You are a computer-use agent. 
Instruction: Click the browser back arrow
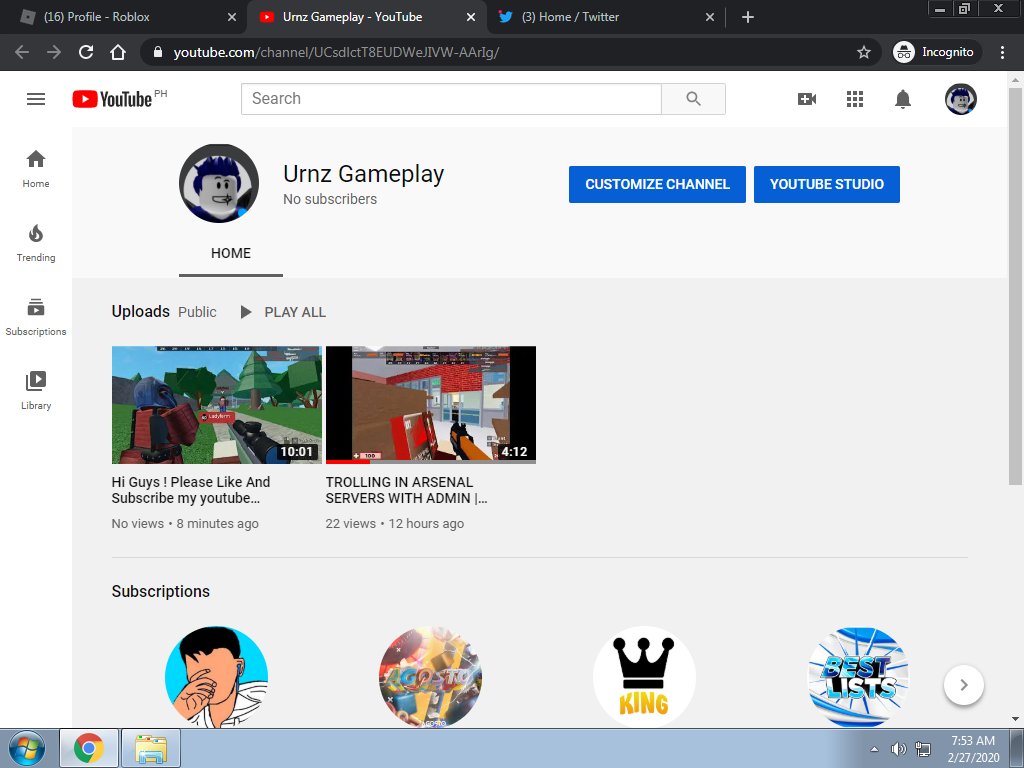coord(22,52)
